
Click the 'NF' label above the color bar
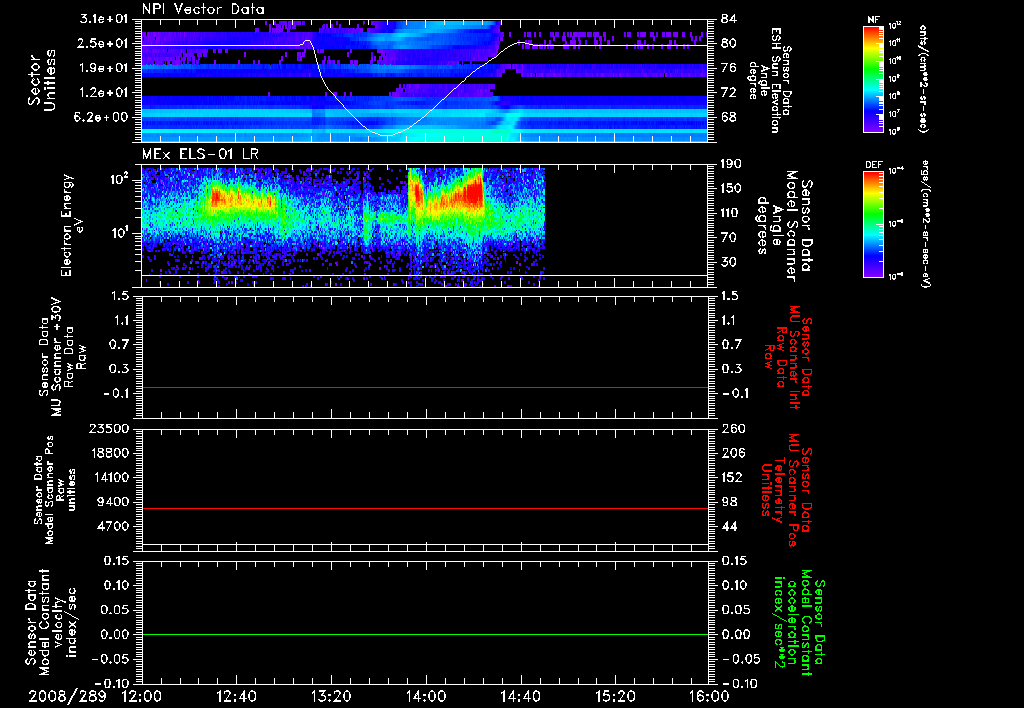click(x=874, y=20)
